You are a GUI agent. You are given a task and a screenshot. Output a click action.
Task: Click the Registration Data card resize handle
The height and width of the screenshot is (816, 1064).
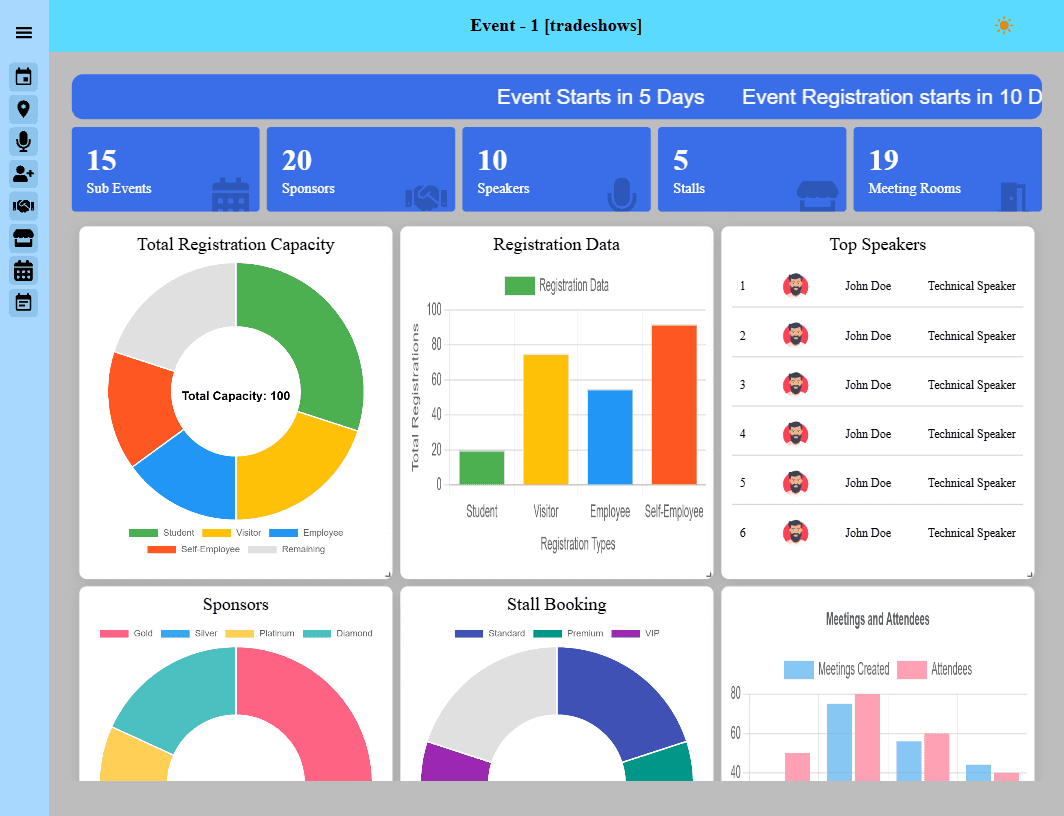[709, 575]
